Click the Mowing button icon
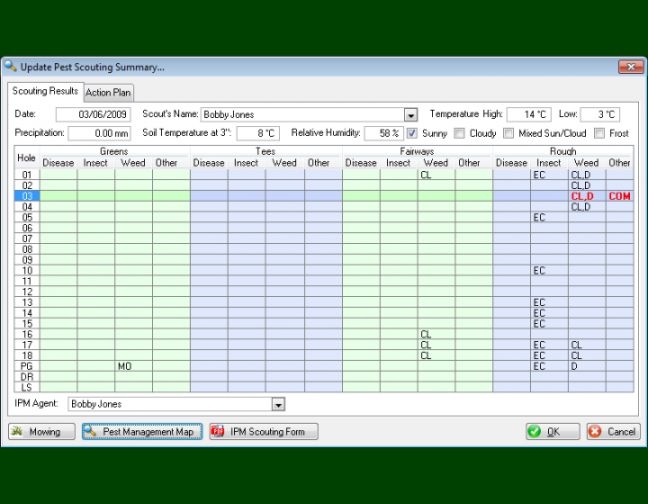Viewport: 648px width, 504px height. tap(20, 432)
